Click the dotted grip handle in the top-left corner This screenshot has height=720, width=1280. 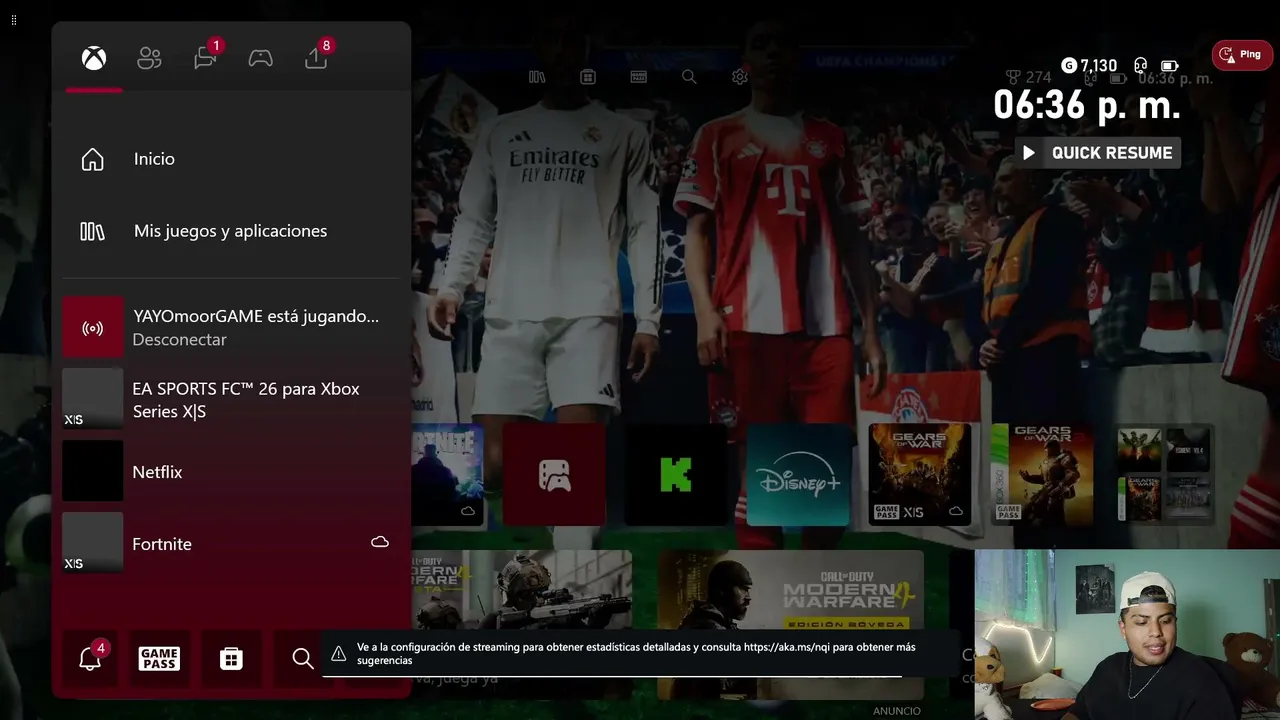click(x=13, y=20)
